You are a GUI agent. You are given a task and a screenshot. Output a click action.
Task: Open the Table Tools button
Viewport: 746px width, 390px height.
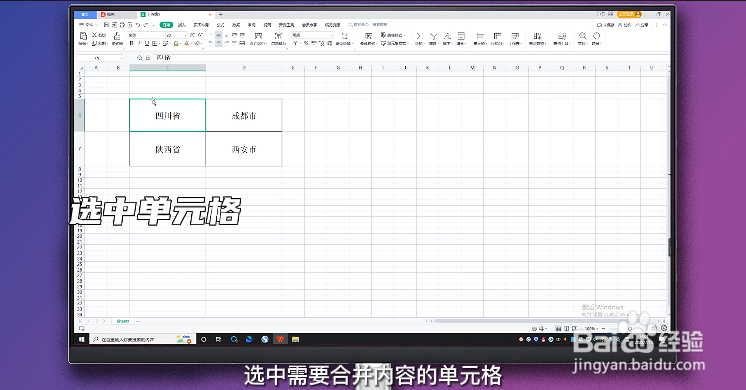click(x=562, y=38)
